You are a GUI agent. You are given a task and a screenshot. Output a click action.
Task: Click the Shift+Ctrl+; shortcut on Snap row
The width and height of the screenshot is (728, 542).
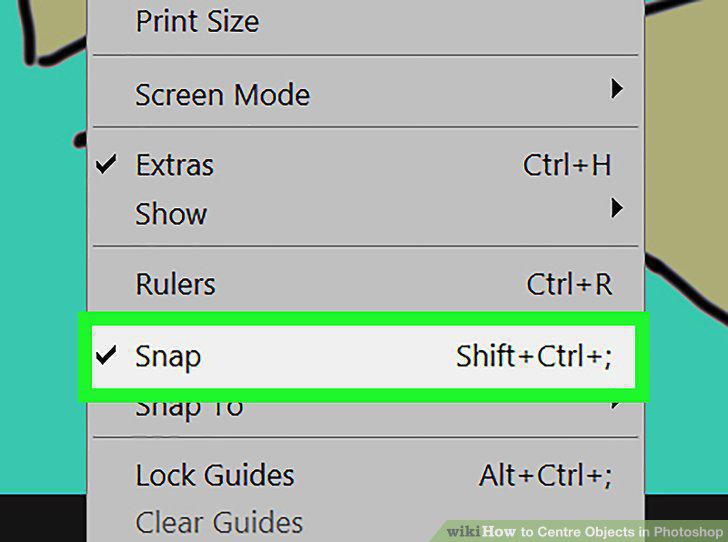(534, 356)
